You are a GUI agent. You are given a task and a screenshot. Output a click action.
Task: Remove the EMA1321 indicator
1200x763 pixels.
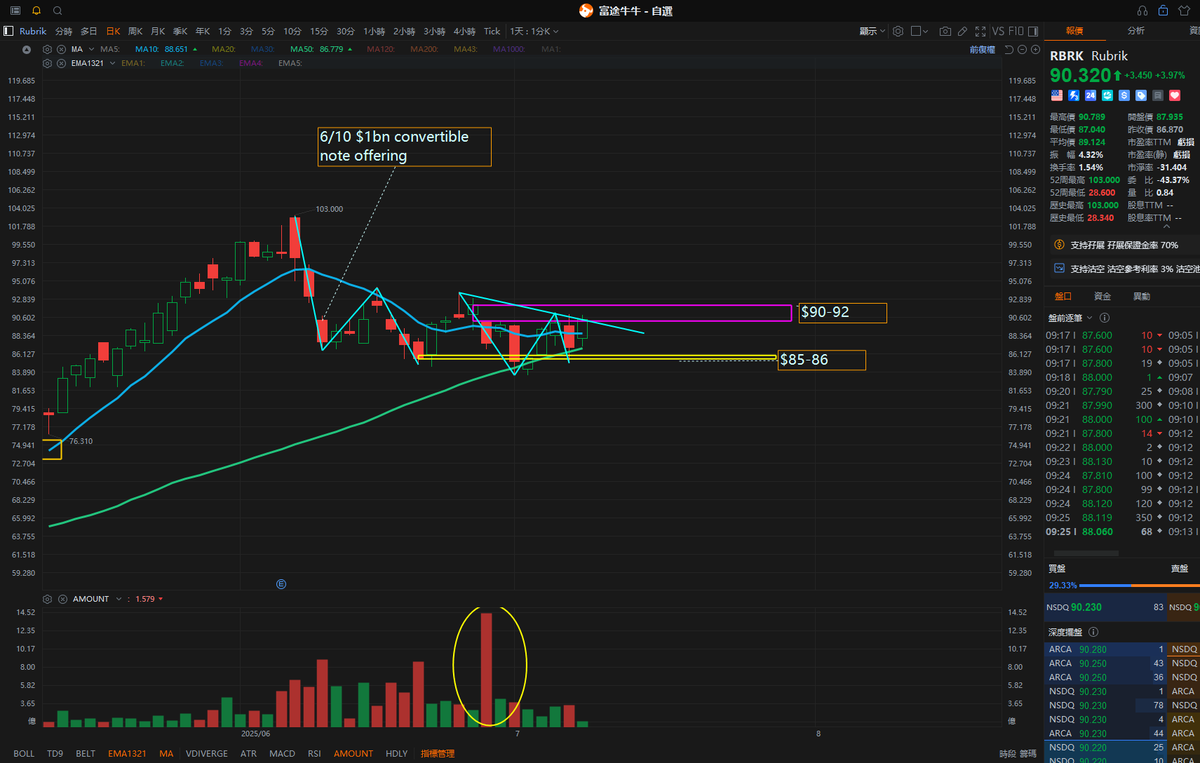(61, 63)
